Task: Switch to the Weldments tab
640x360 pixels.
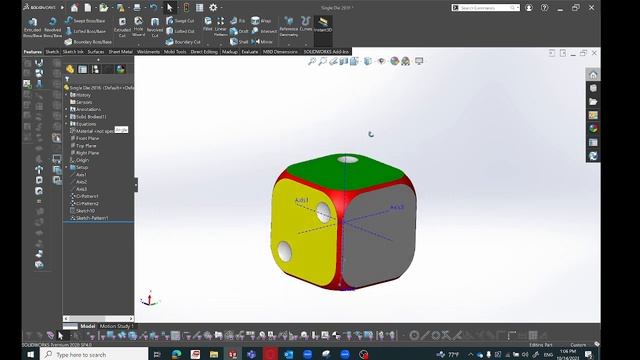Action: pos(148,52)
